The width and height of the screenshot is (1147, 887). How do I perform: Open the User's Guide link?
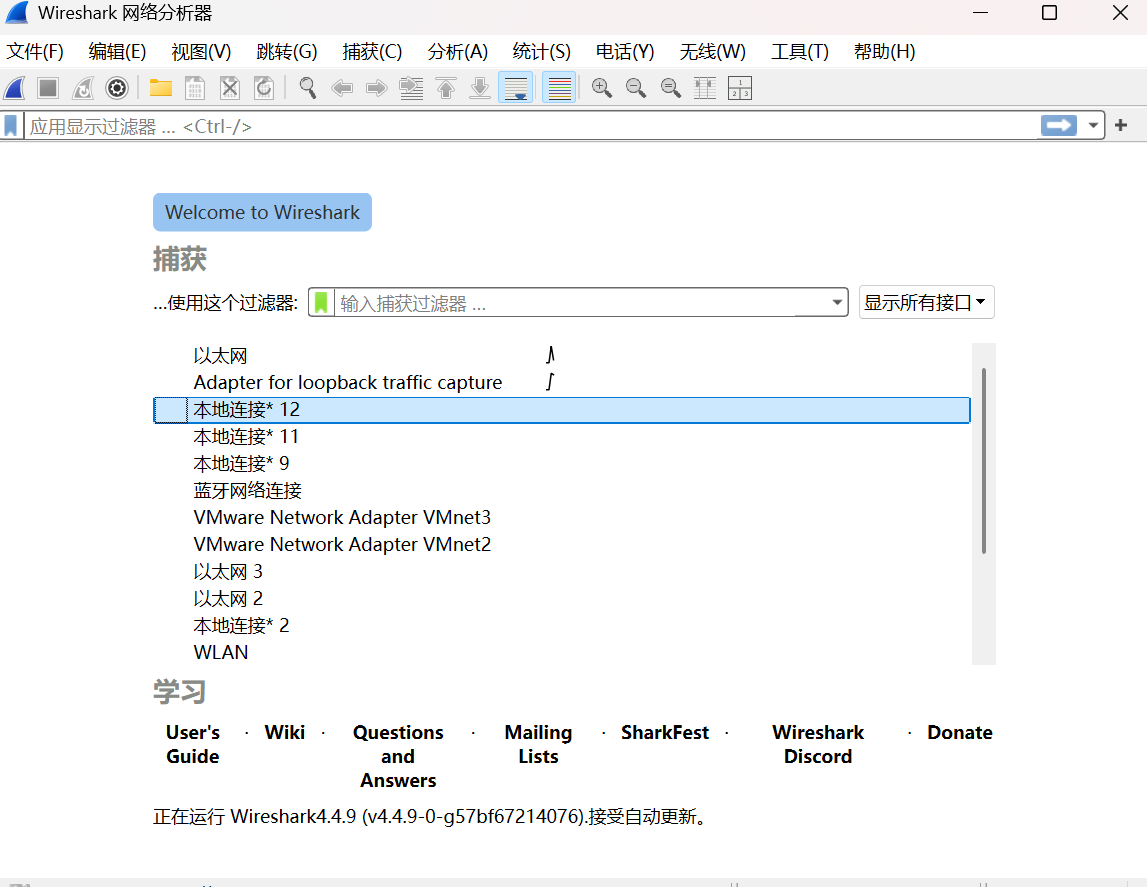[192, 744]
